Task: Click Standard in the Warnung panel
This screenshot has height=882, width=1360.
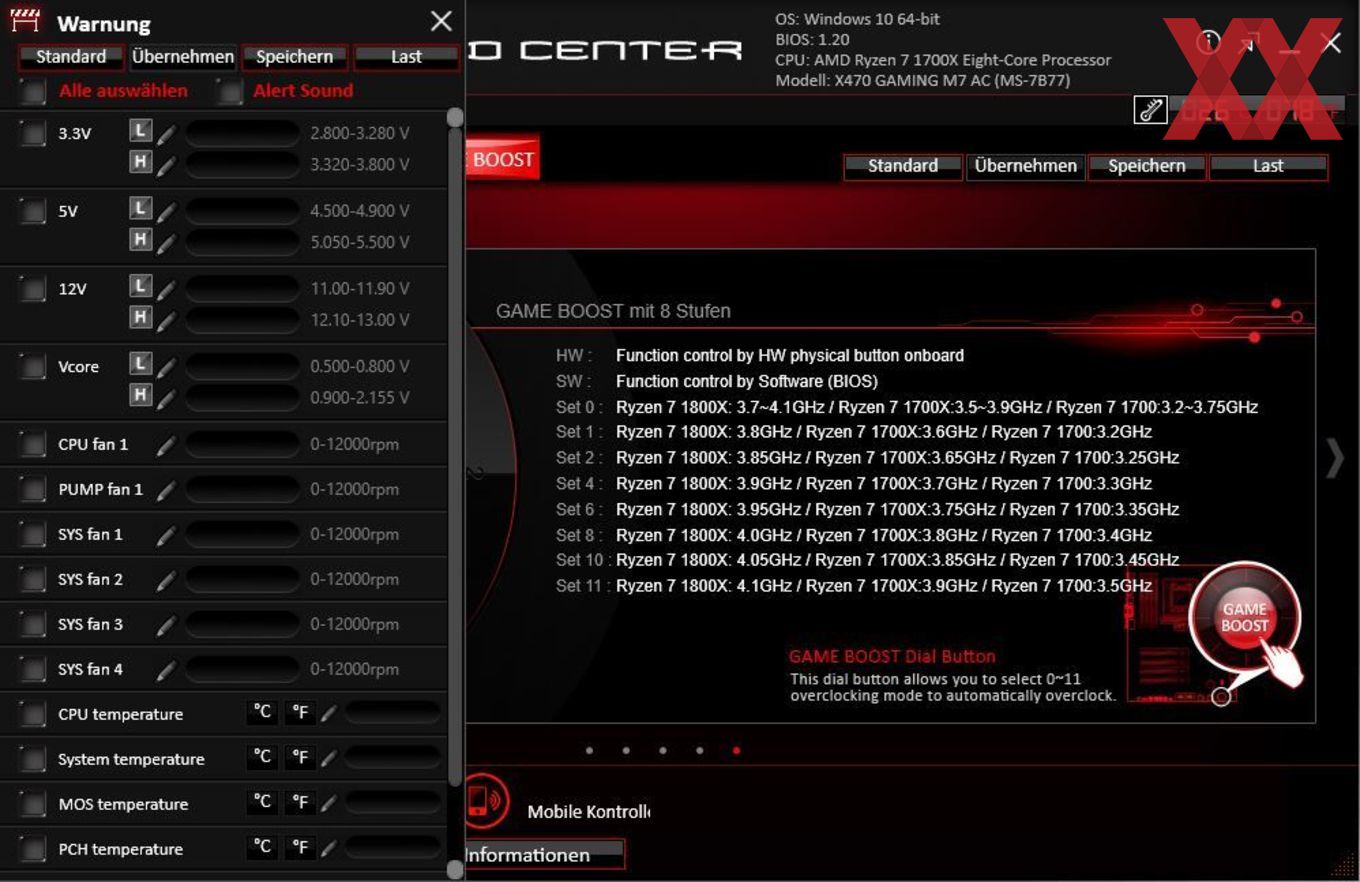Action: tap(71, 57)
